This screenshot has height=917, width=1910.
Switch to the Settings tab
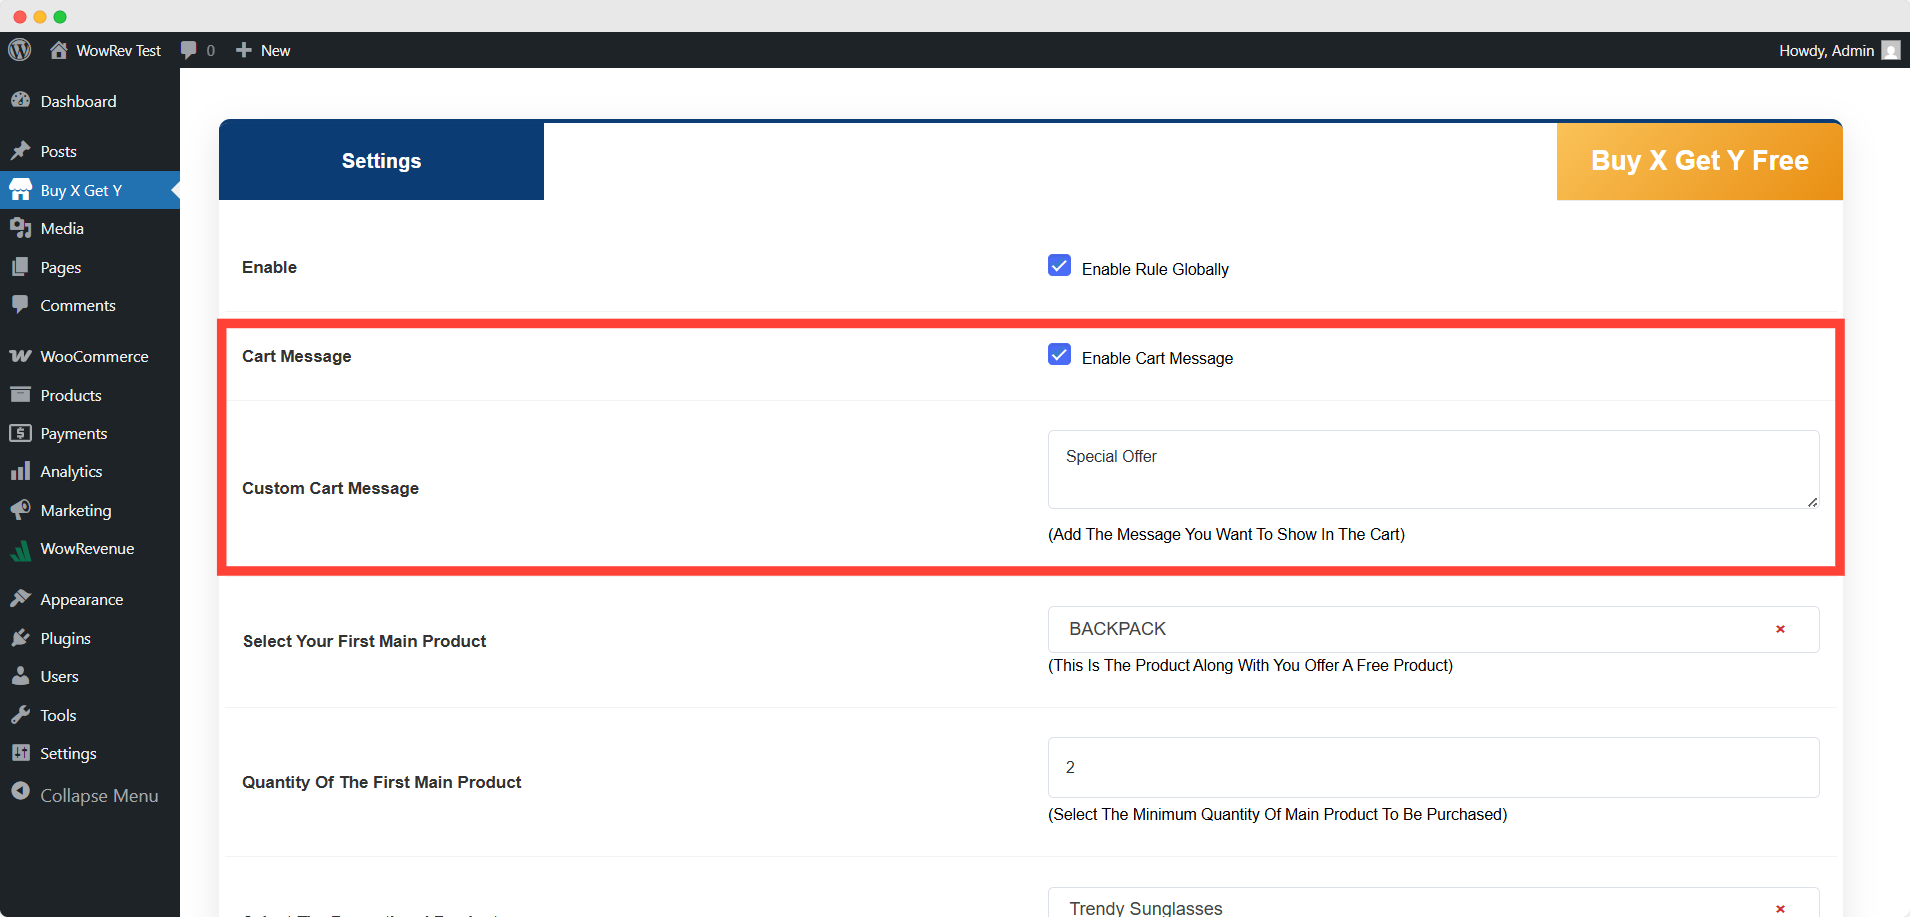381,161
